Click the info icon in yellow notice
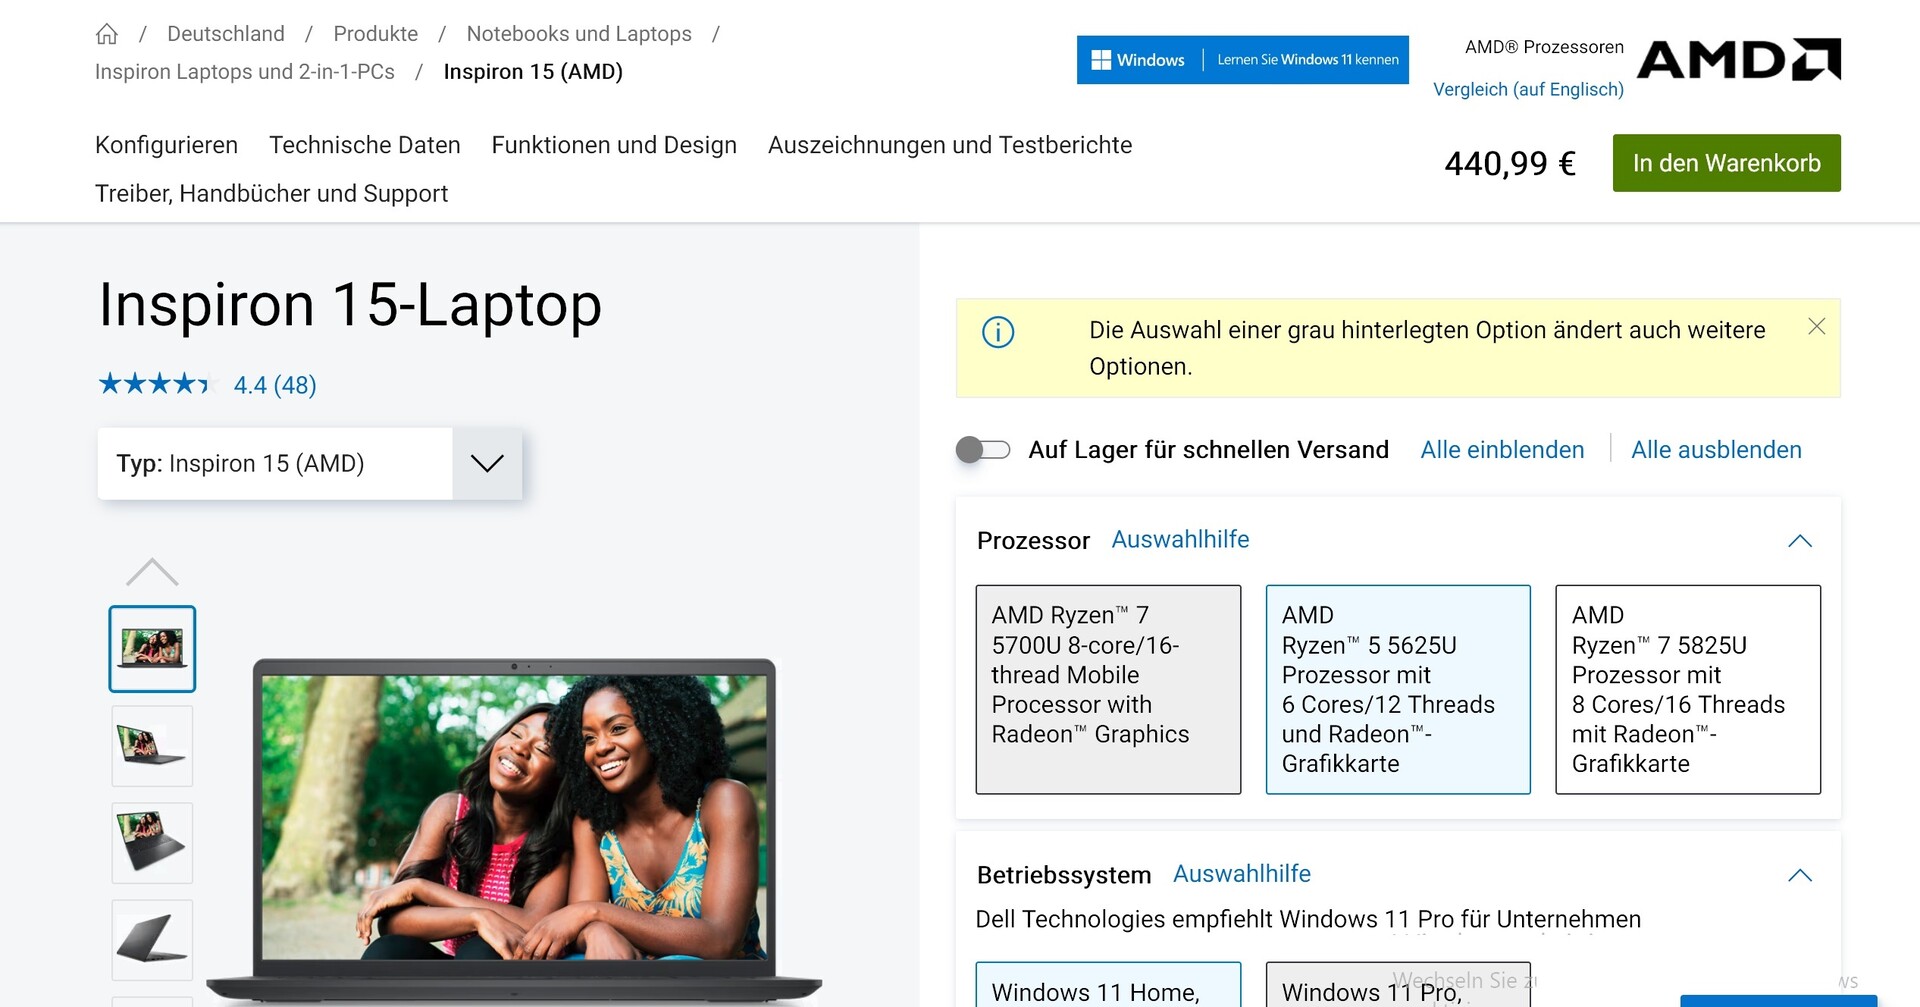The width and height of the screenshot is (1920, 1007). click(x=998, y=331)
